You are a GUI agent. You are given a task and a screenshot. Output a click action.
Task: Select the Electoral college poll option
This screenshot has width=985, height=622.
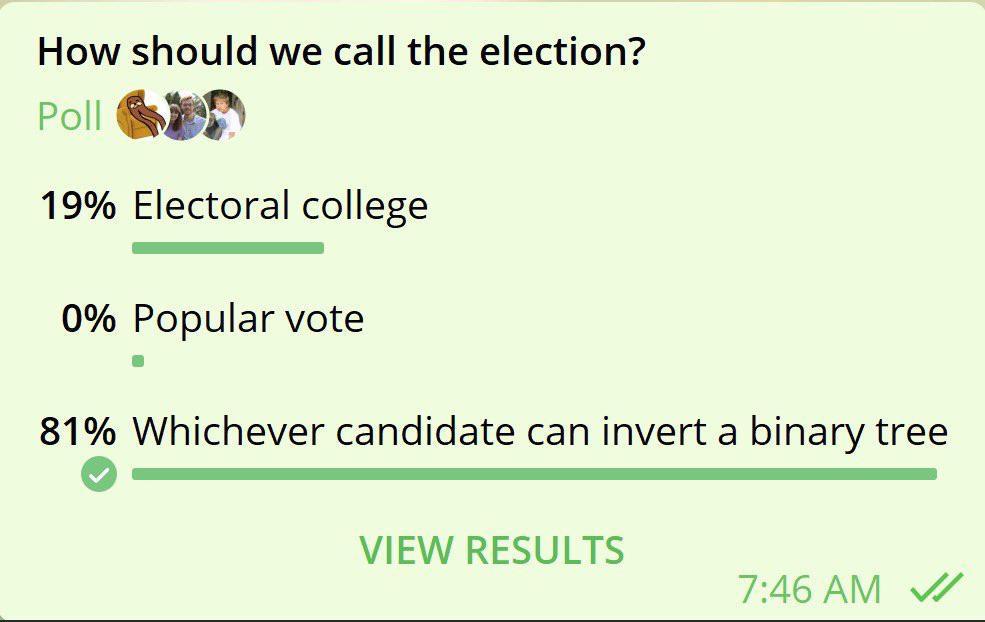[280, 206]
